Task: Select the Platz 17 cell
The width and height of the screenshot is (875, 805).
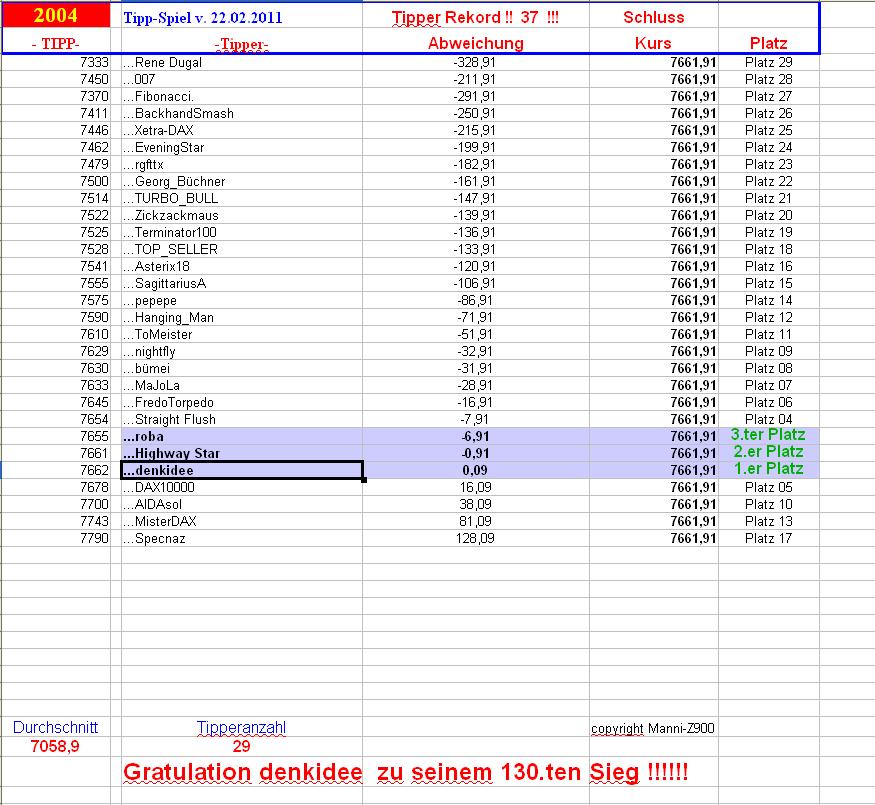Action: (x=768, y=538)
